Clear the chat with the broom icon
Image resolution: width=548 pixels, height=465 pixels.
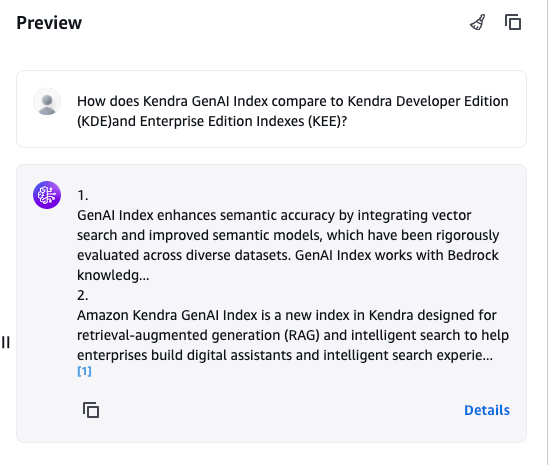click(x=477, y=23)
